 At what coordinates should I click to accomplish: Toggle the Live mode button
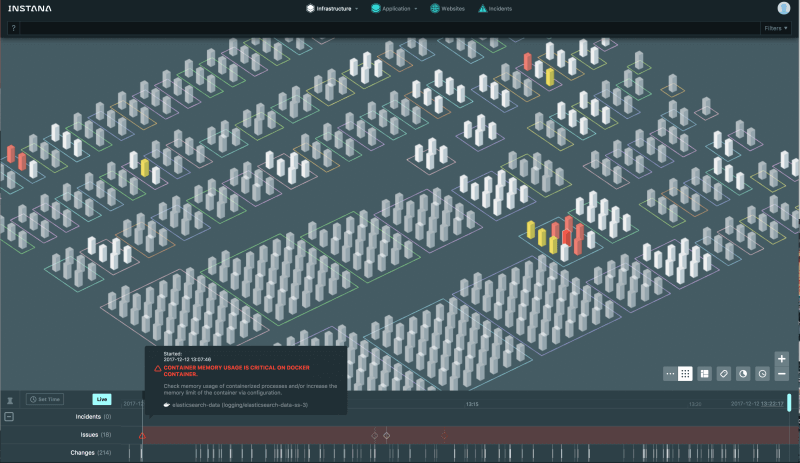pyautogui.click(x=102, y=399)
